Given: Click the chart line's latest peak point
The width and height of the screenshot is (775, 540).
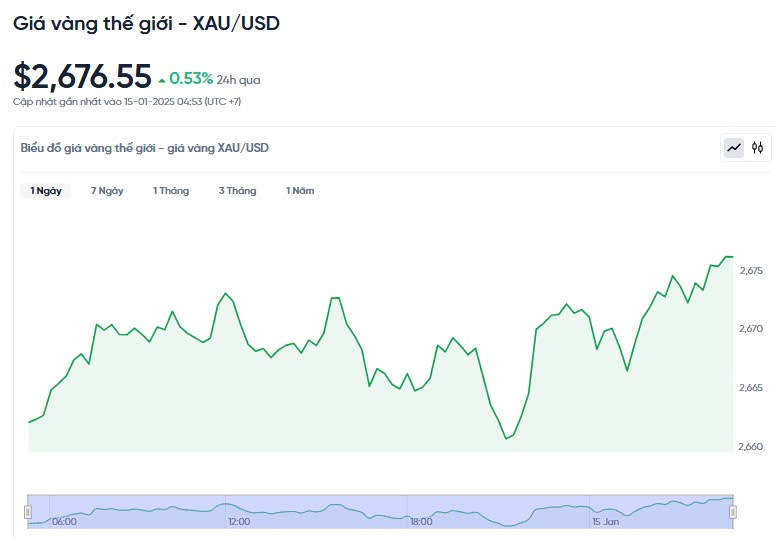Looking at the screenshot, I should [728, 257].
